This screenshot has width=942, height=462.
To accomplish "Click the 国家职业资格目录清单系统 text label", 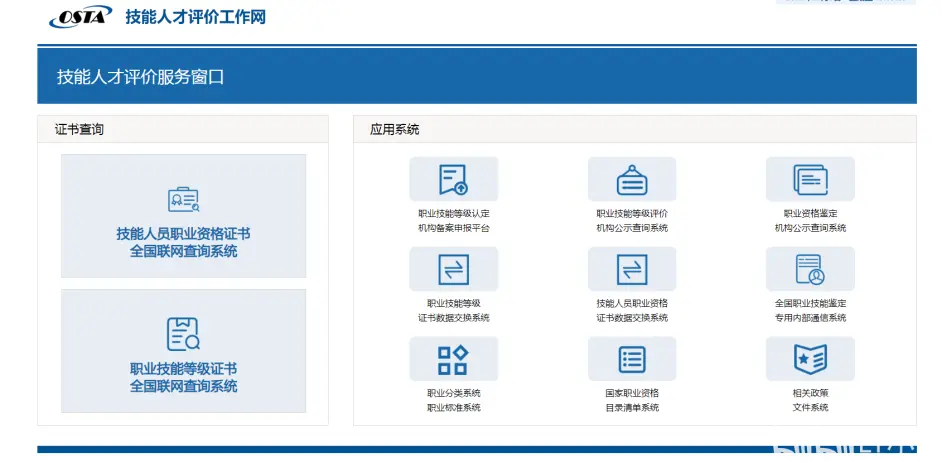I will [631, 400].
